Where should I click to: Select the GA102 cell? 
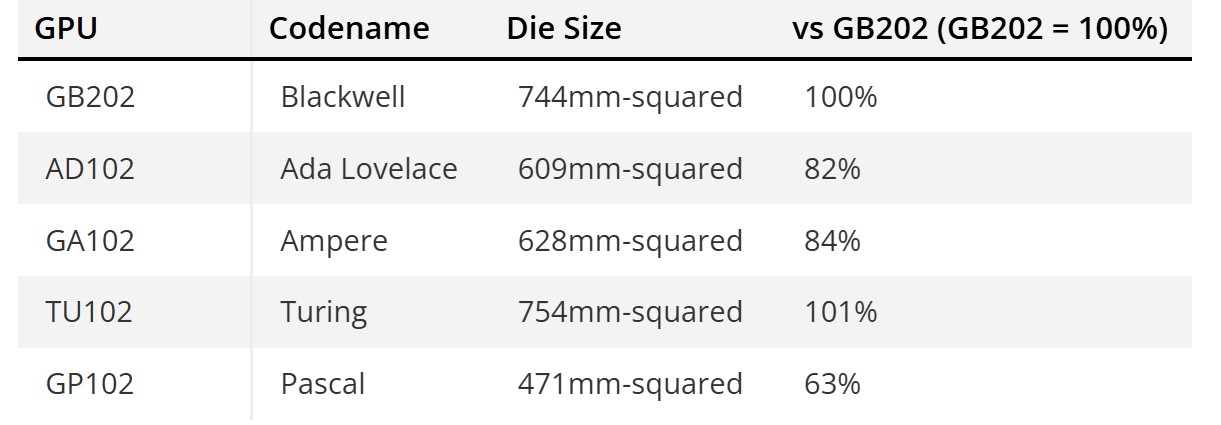point(90,241)
